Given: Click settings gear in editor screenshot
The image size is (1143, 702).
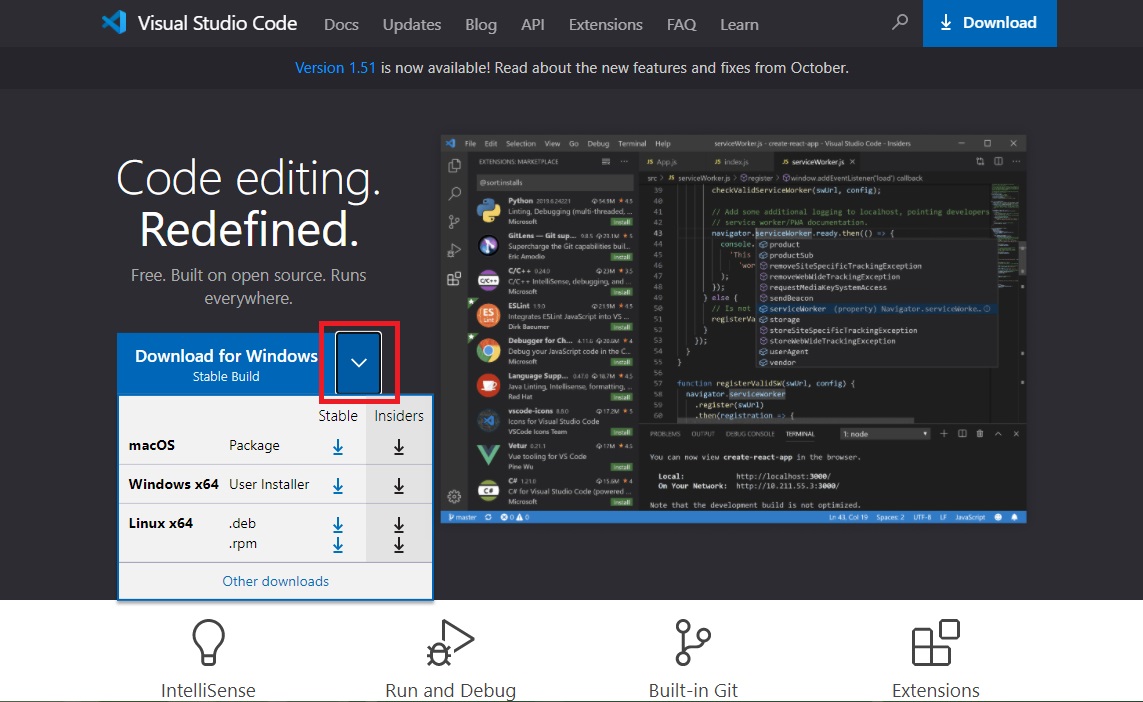Looking at the screenshot, I should pos(454,496).
